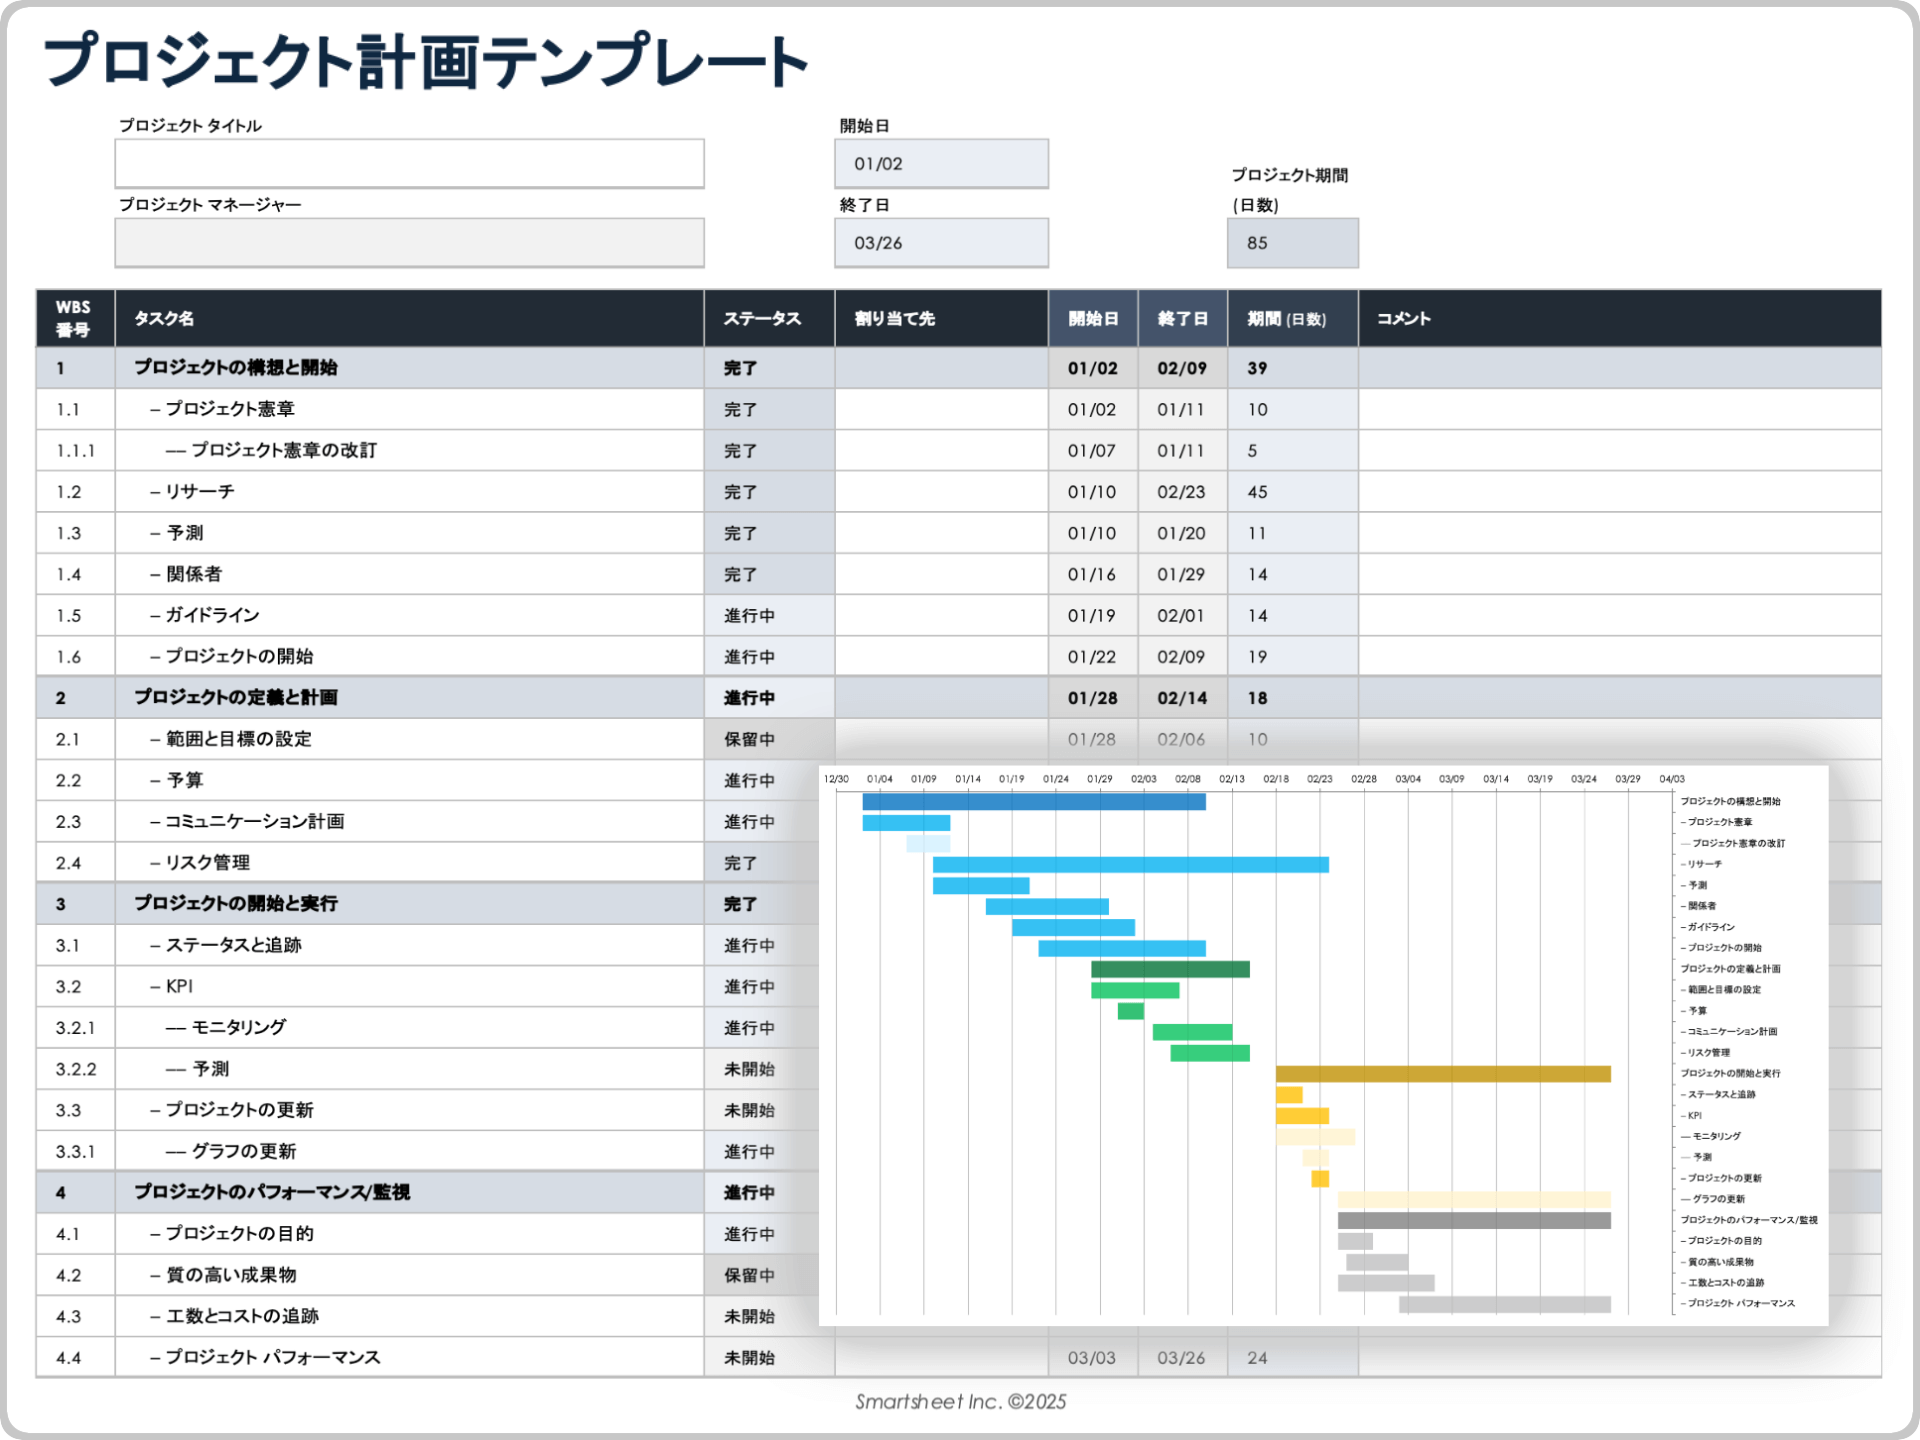Click the 02/13 date marker on the Gantt timeline

(x=1232, y=777)
